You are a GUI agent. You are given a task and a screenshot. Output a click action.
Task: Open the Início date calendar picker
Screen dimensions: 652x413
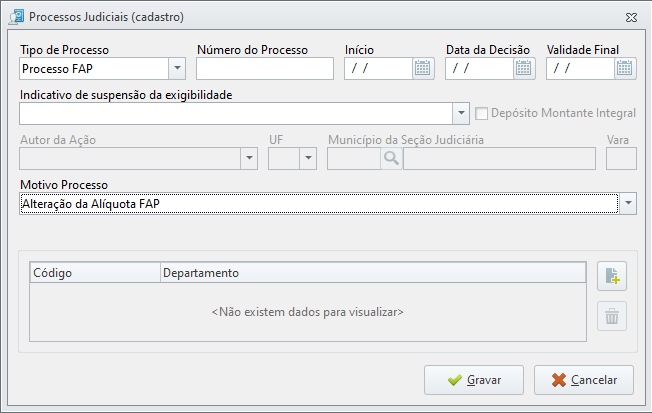422,68
